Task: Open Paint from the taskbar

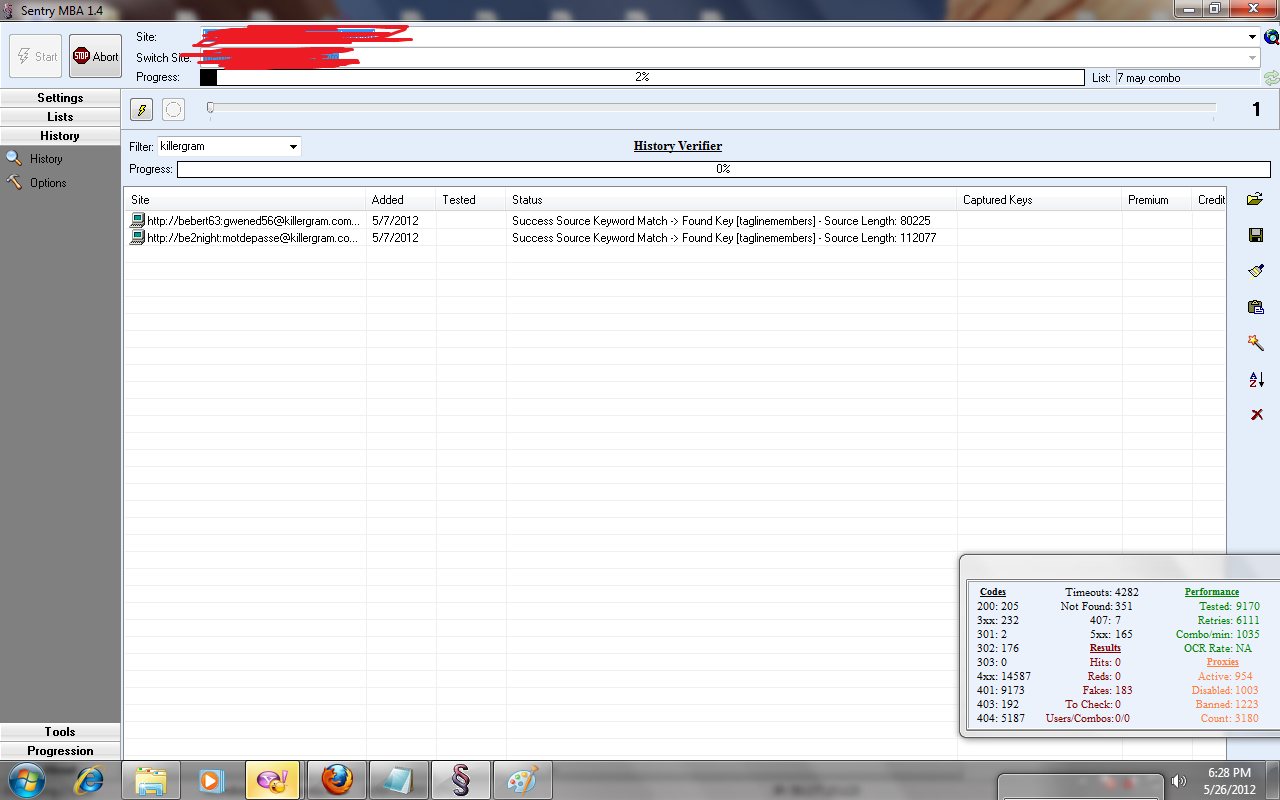Action: click(523, 780)
